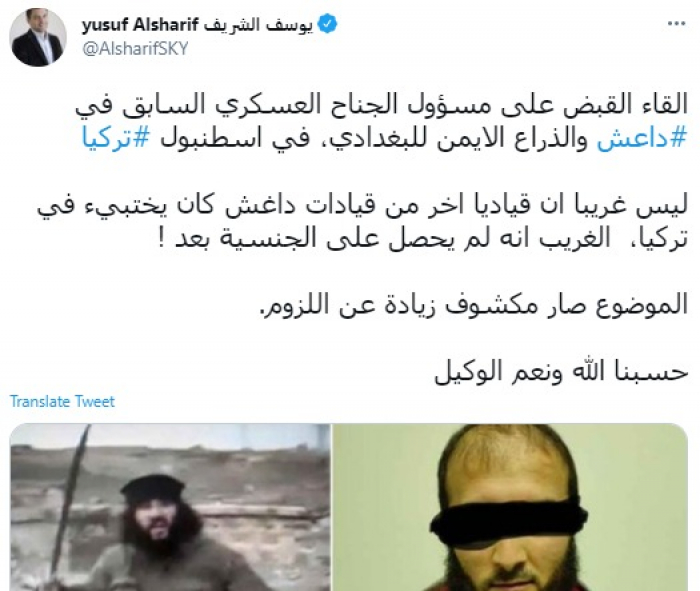Click the #داعش hashtag
The width and height of the screenshot is (700, 591).
[x=642, y=139]
